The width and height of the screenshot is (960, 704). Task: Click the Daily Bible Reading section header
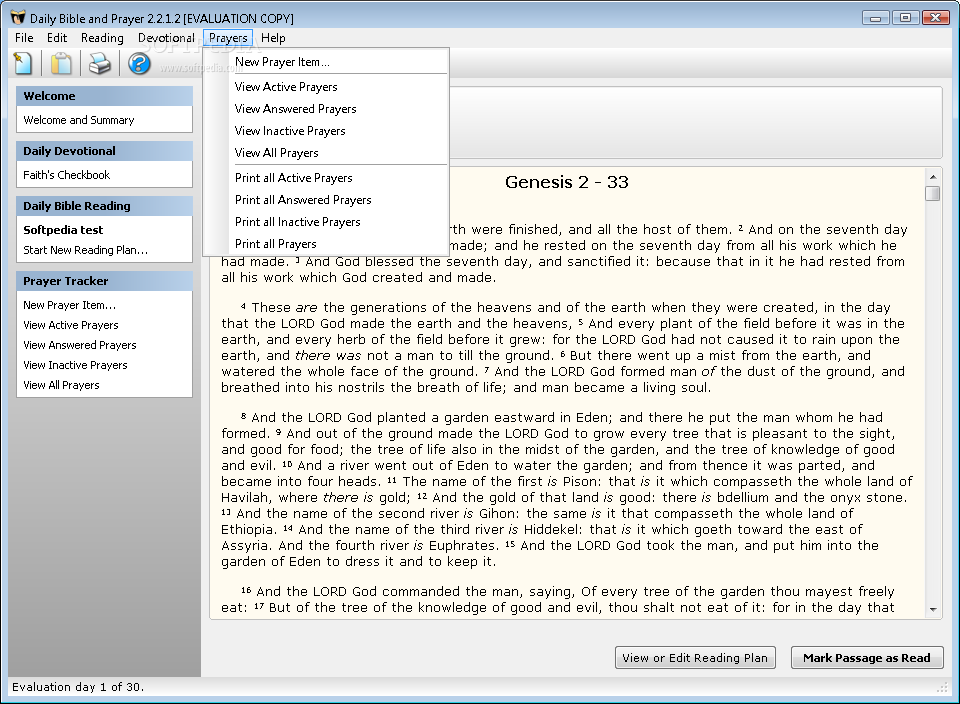[x=104, y=206]
